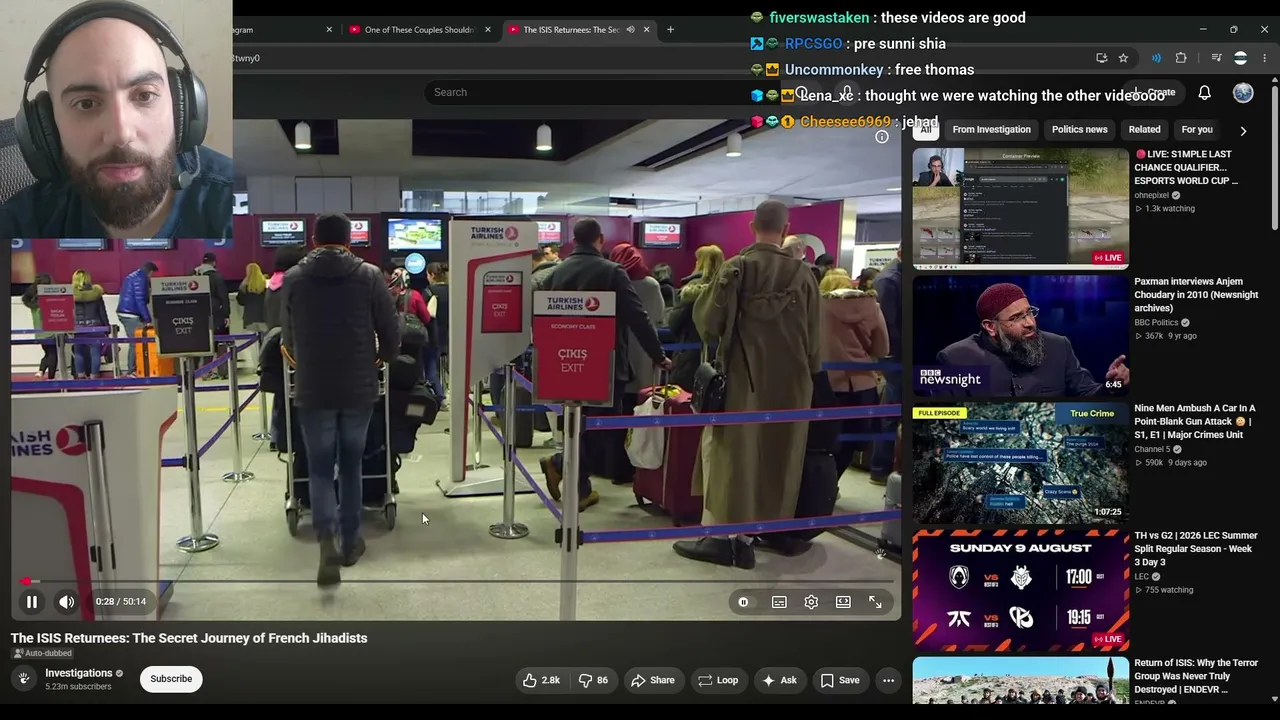This screenshot has height=720, width=1280.
Task: Open the Share options for the video
Action: 652,680
